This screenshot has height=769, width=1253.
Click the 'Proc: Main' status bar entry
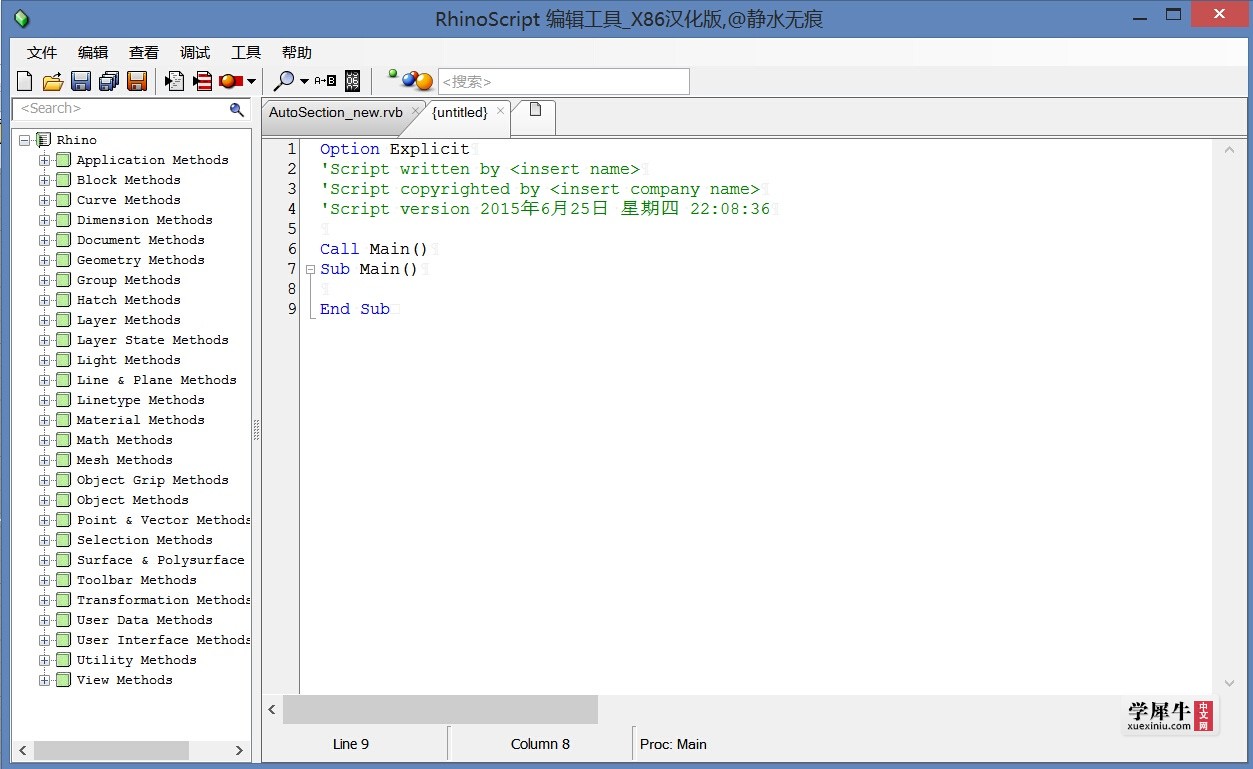(x=673, y=744)
